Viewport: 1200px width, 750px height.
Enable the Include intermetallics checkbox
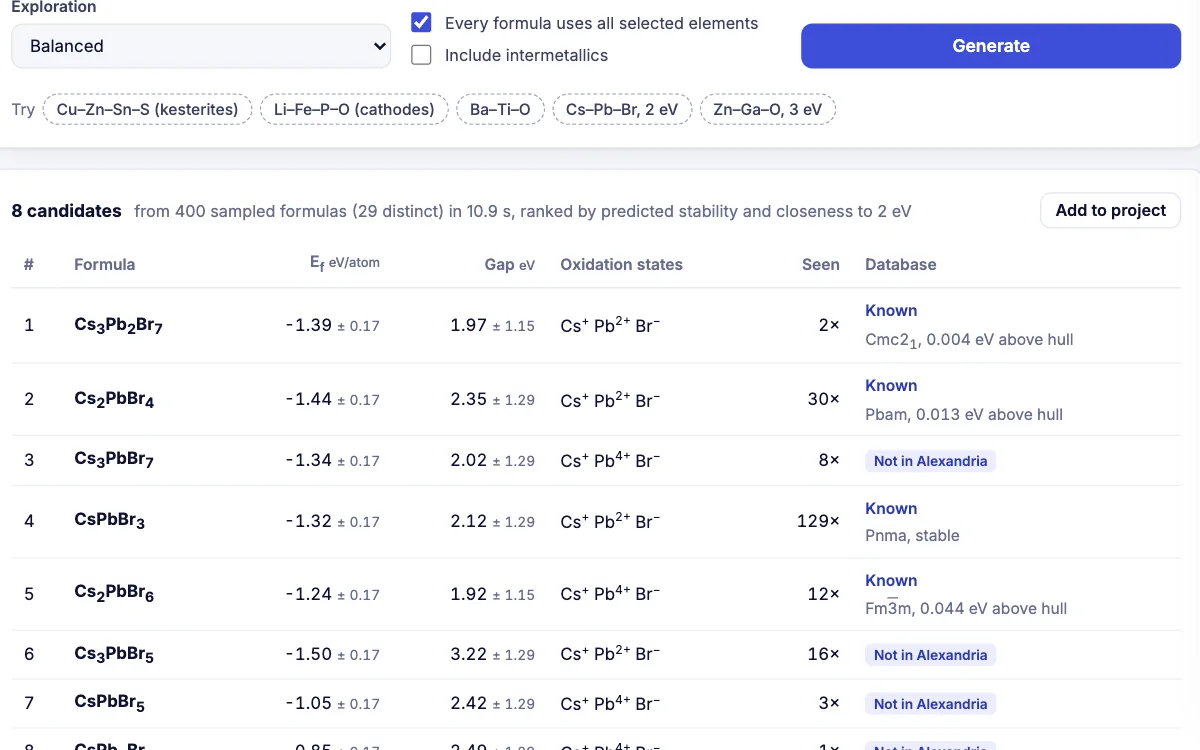[422, 55]
